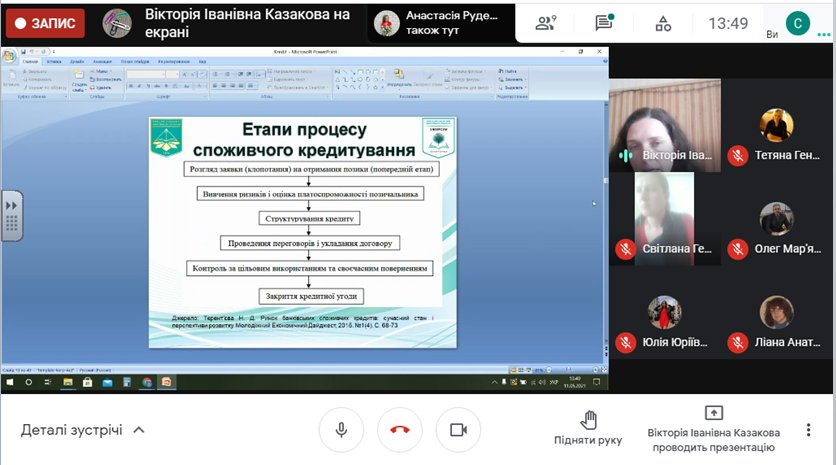Open font name combo box in PowerPoint
Viewport: 836px width, 465px height.
click(146, 75)
